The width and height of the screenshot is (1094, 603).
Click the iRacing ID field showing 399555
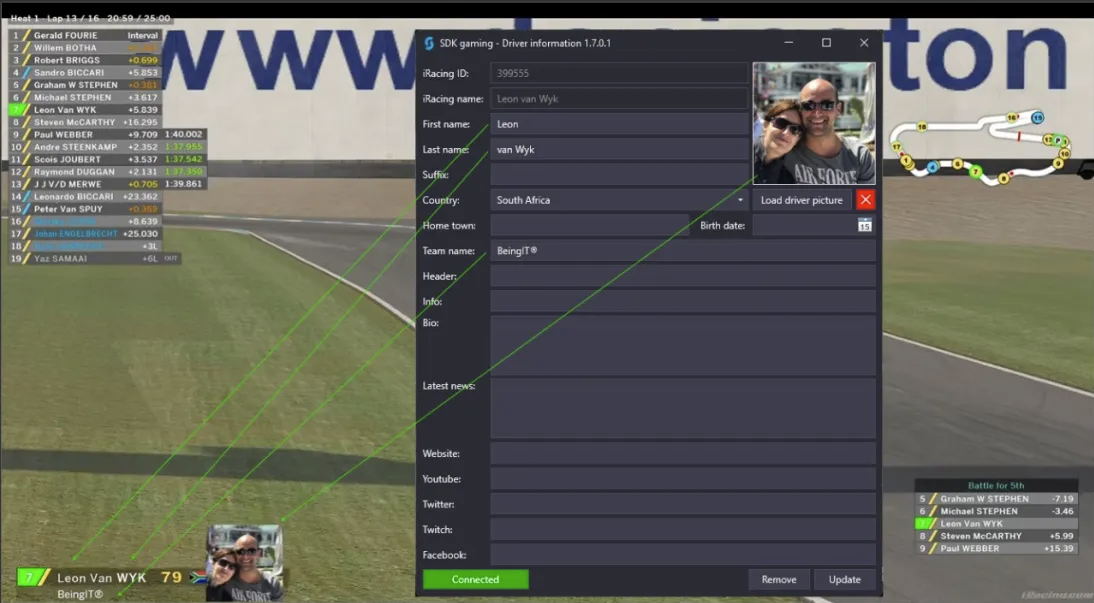click(x=620, y=73)
